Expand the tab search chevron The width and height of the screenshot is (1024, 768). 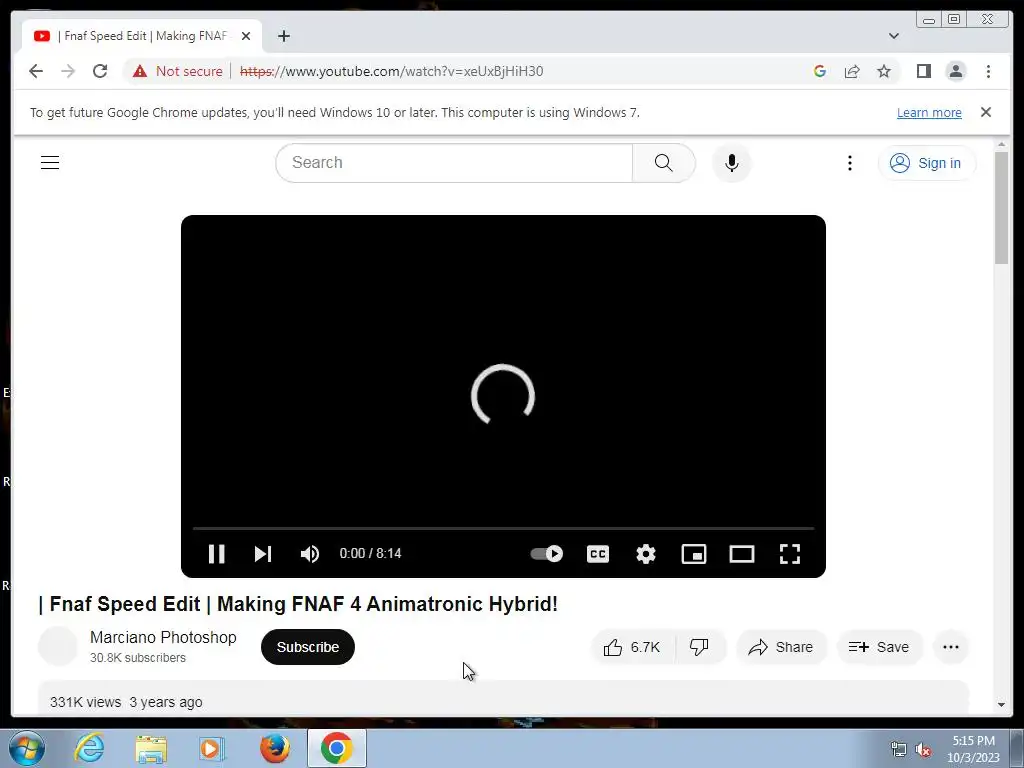coord(894,36)
